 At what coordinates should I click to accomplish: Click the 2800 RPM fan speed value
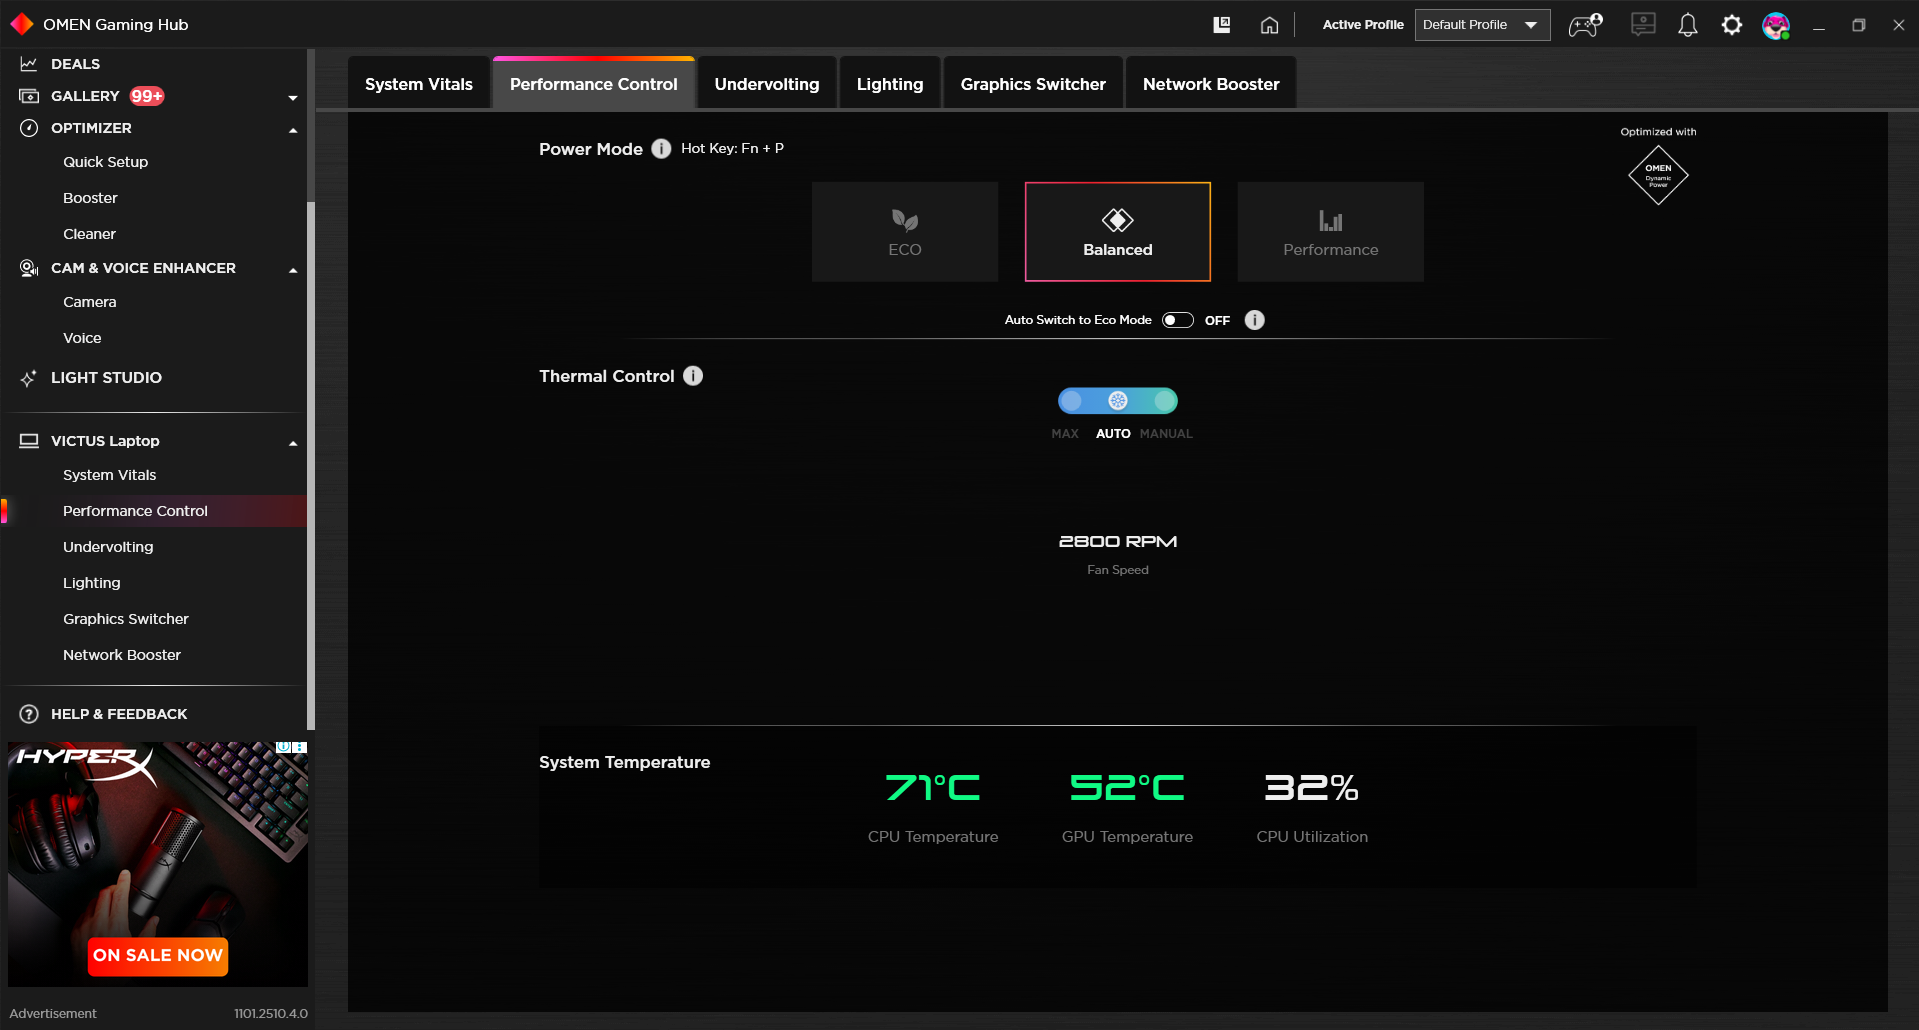point(1118,541)
